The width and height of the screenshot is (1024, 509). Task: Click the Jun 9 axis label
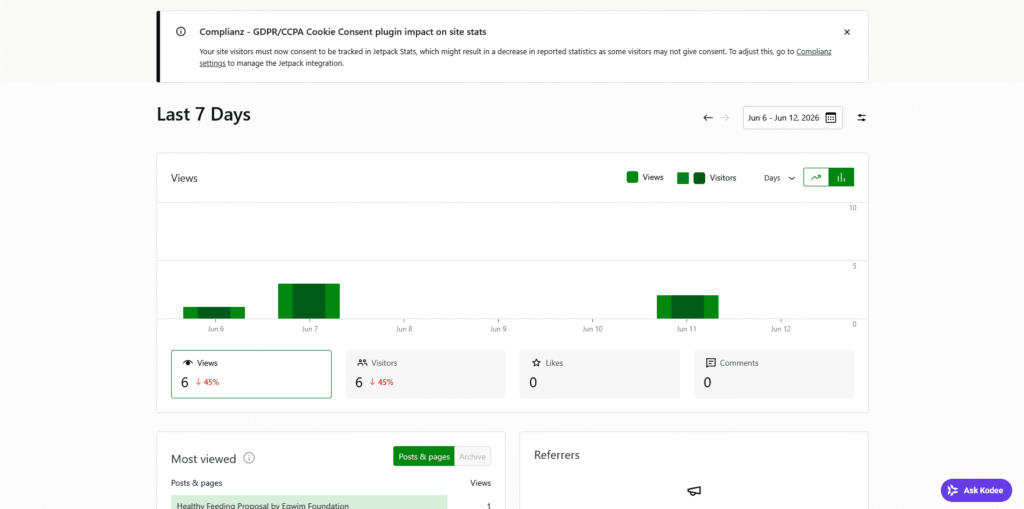(x=498, y=329)
